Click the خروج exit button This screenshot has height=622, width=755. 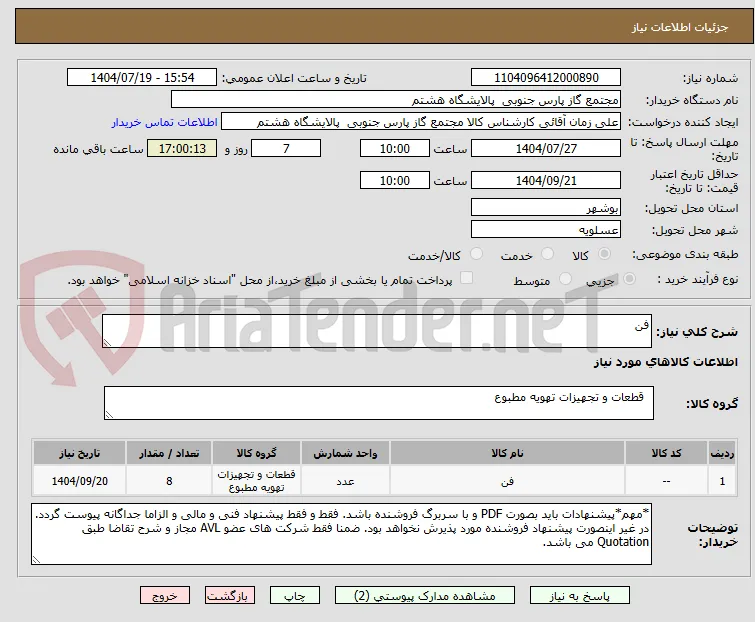(165, 596)
